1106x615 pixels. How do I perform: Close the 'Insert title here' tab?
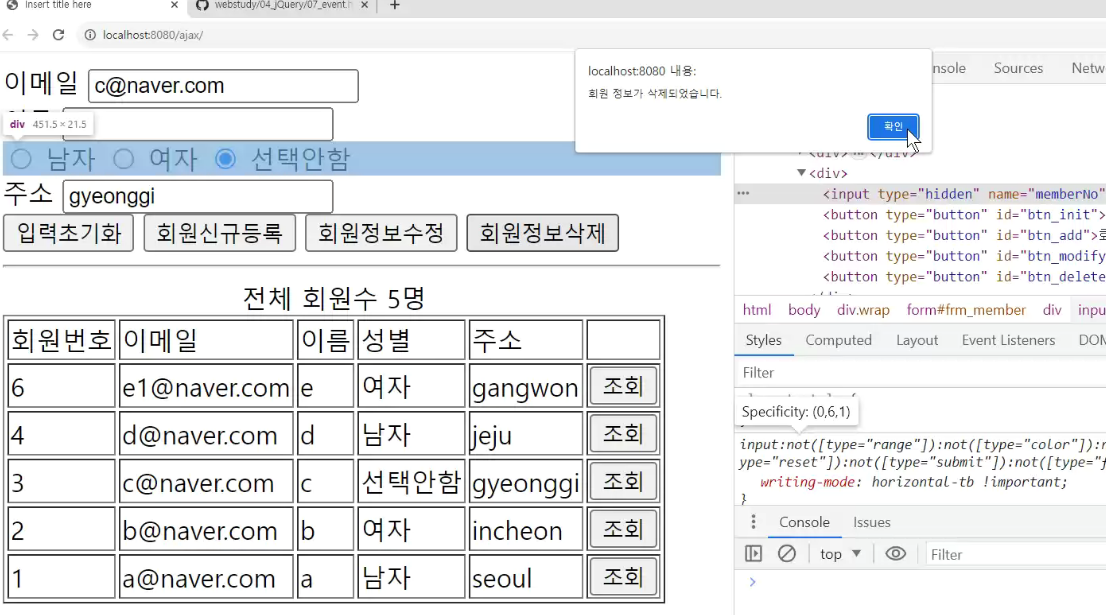174,5
